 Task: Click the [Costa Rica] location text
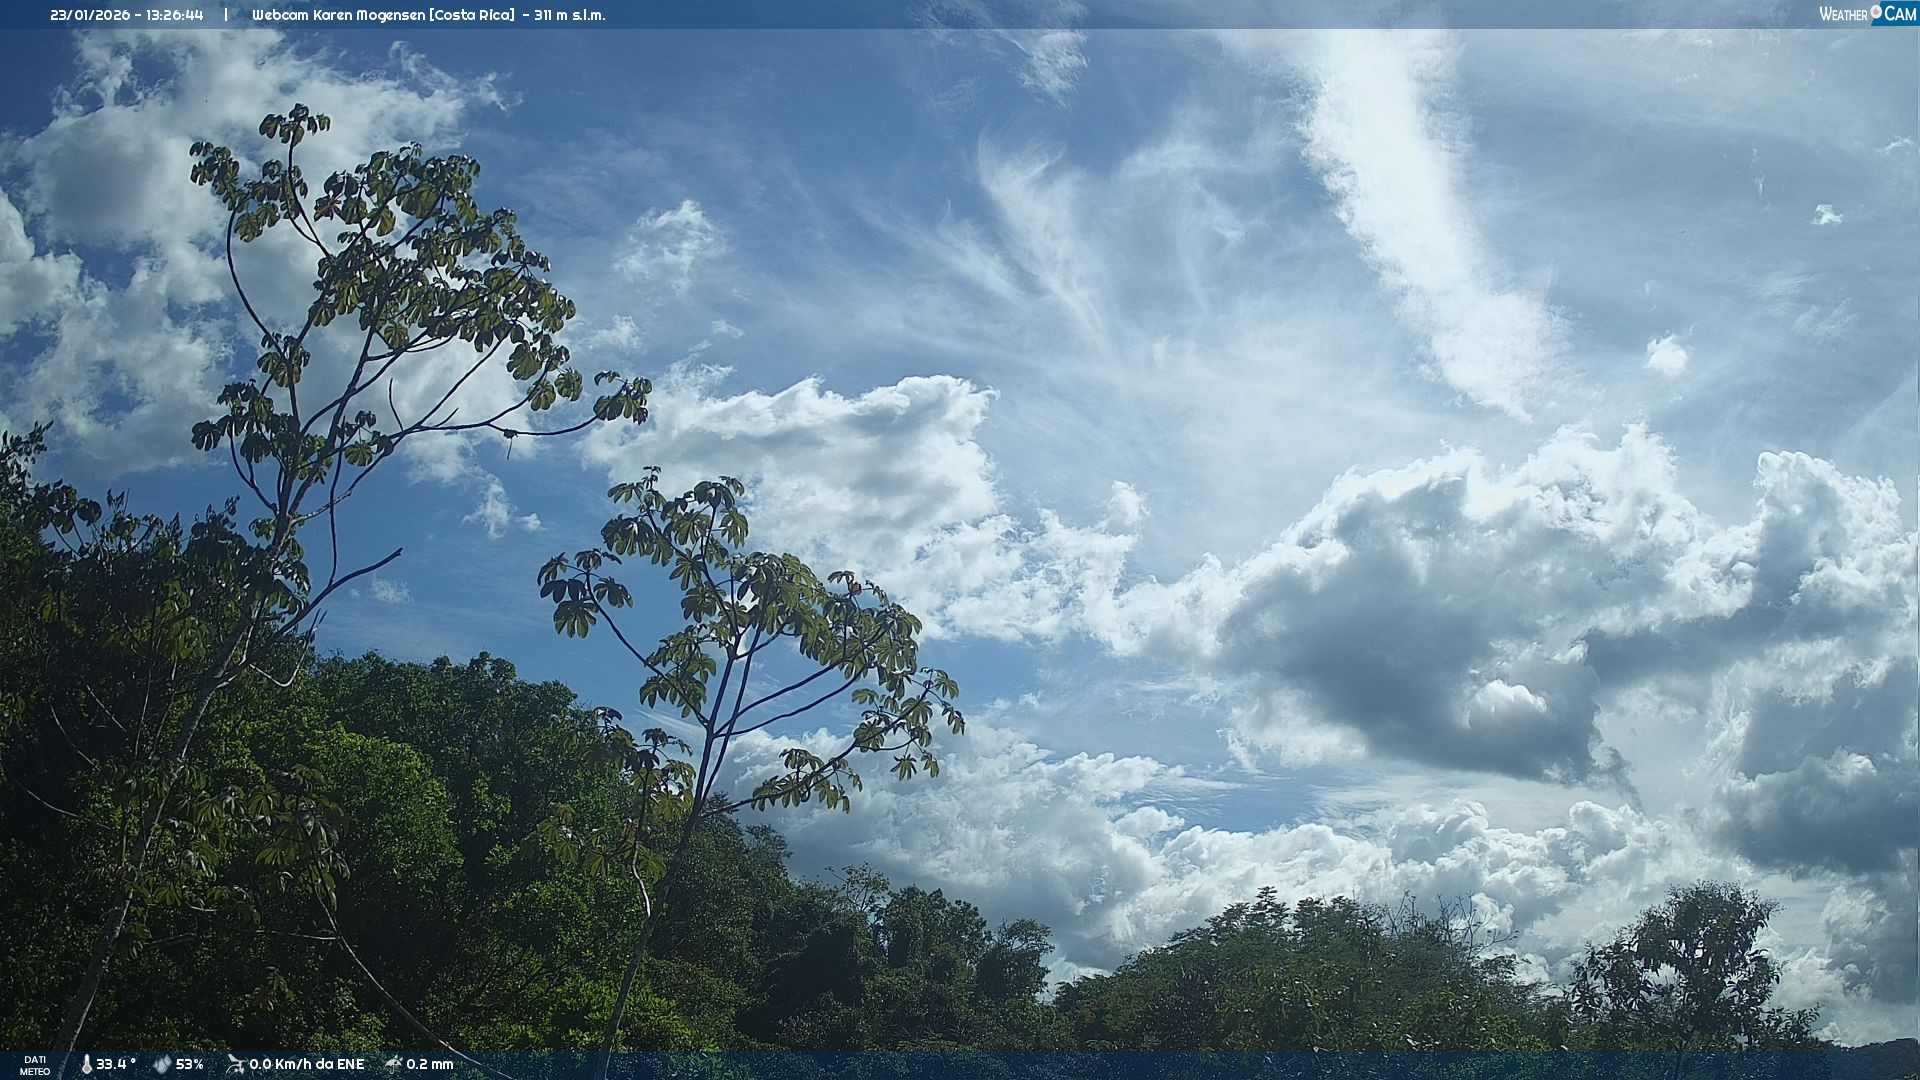[x=472, y=15]
